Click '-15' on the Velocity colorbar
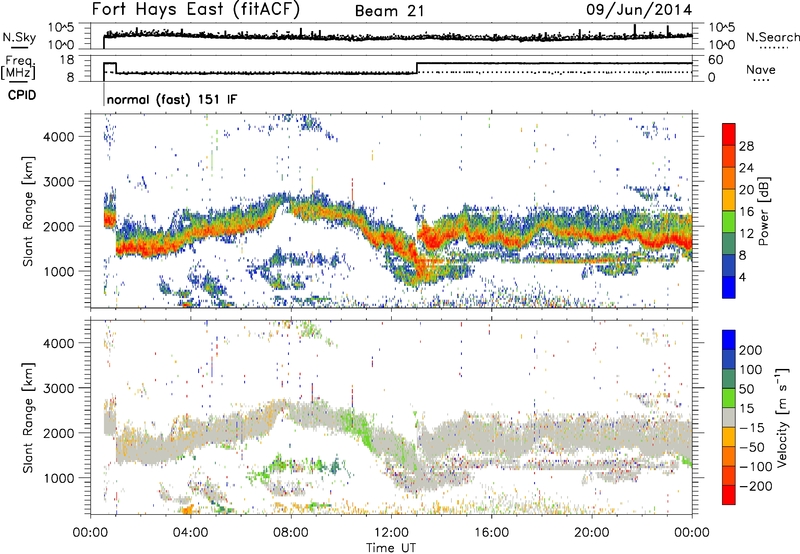The image size is (800, 554). click(750, 428)
